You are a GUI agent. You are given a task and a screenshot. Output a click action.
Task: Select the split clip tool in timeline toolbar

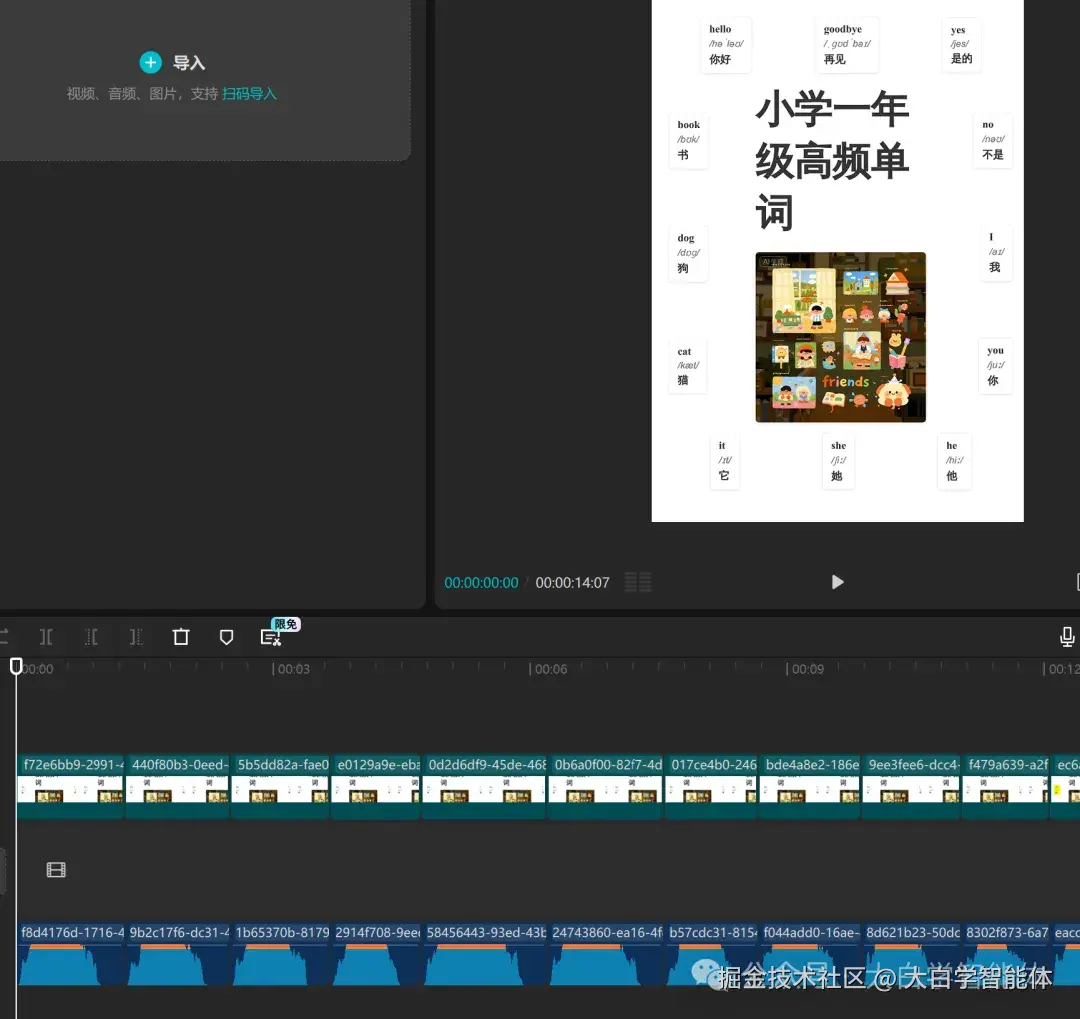(x=46, y=637)
